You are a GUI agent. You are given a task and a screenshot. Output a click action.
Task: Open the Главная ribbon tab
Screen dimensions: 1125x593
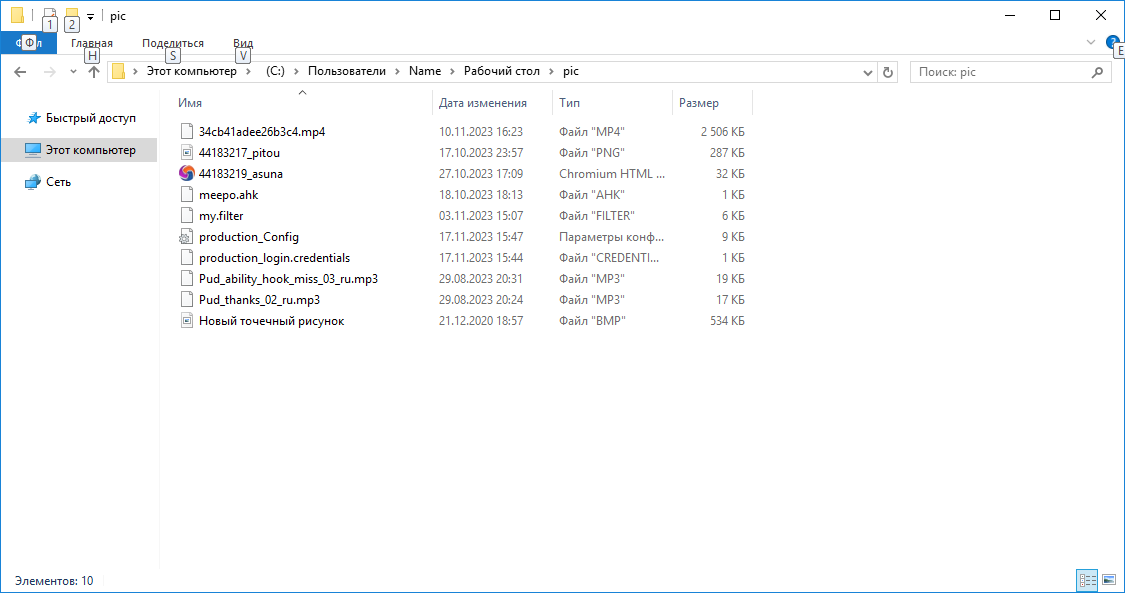92,43
